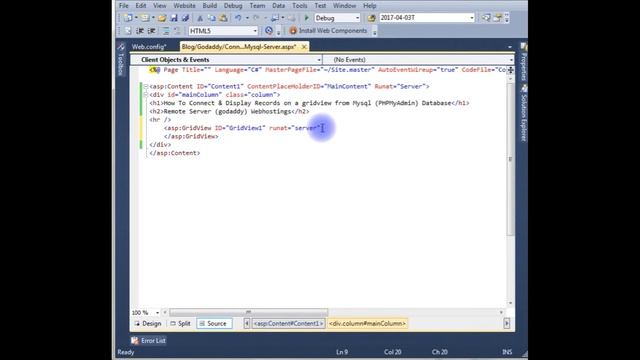640x360 pixels.
Task: Click the Save All icon
Action: point(186,18)
